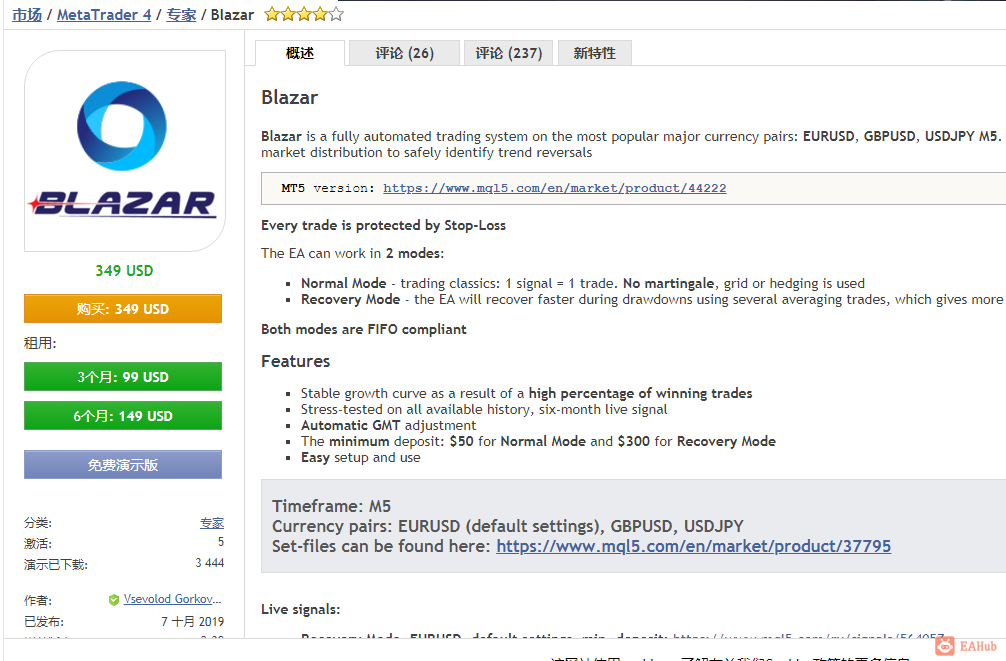The height and width of the screenshot is (661, 1006).
Task: Open the 市场 breadcrumb link
Action: (27, 15)
